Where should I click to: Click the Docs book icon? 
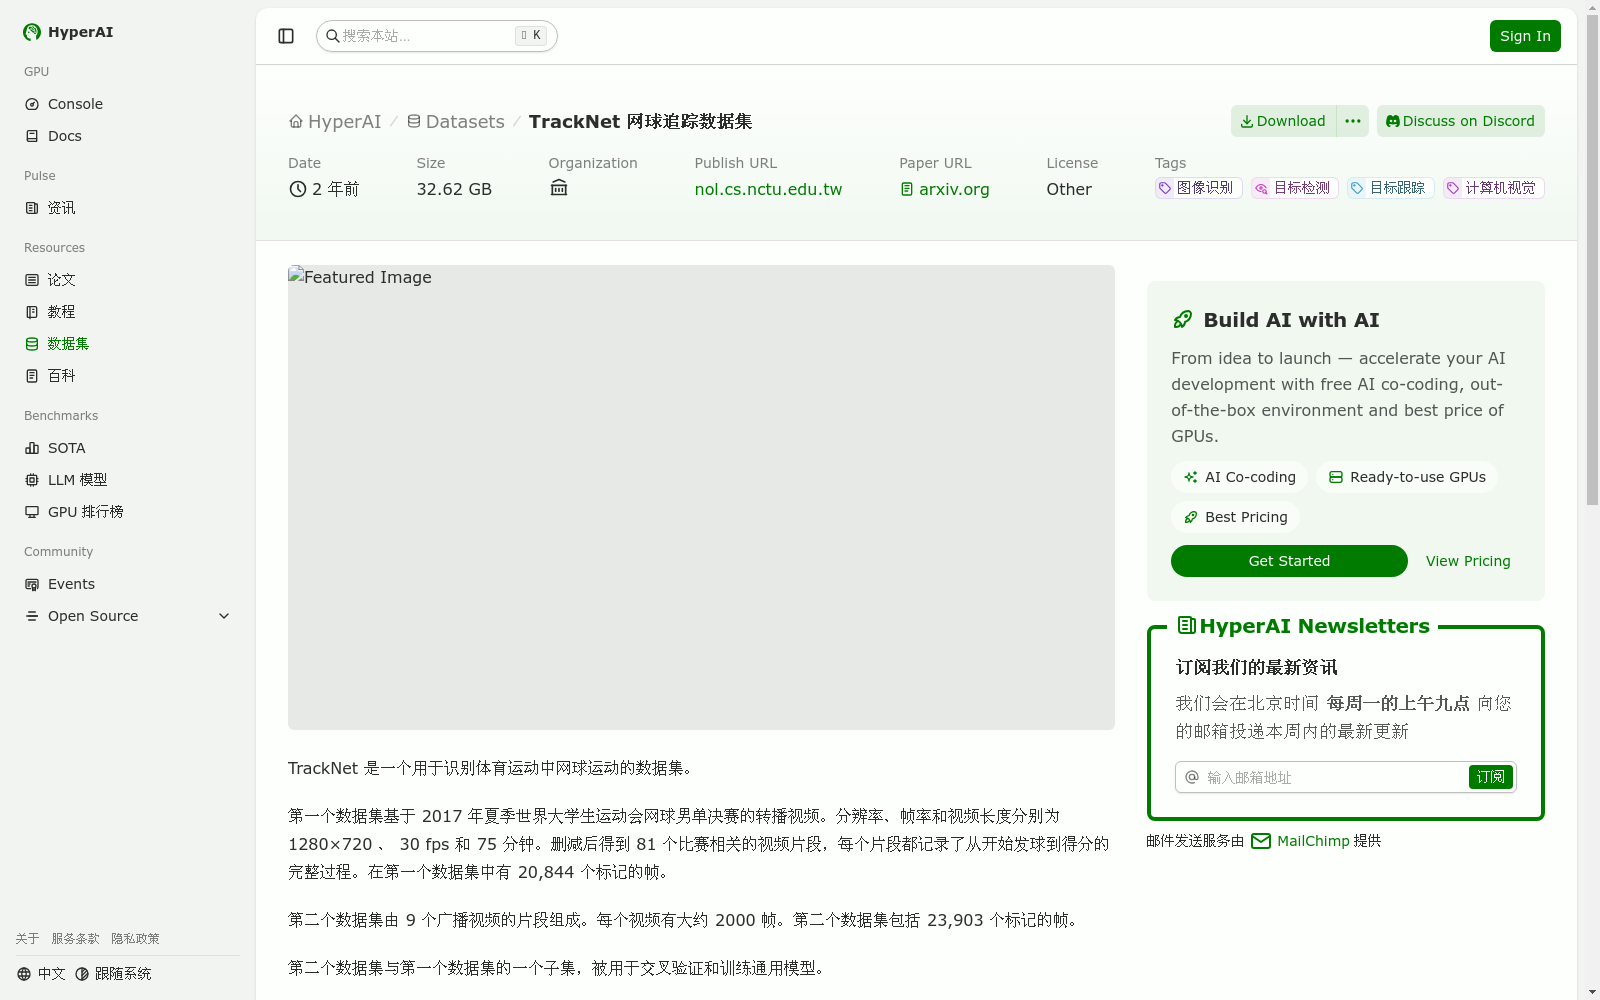tap(32, 136)
